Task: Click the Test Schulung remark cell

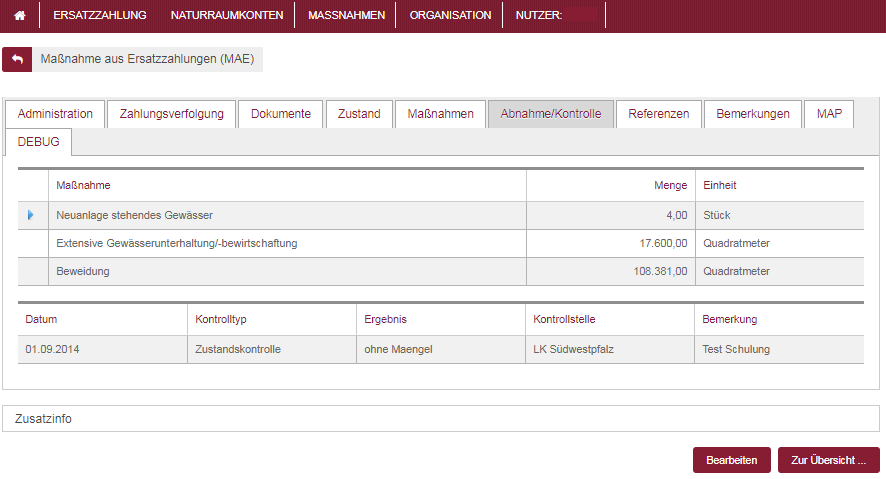Action: (x=779, y=349)
